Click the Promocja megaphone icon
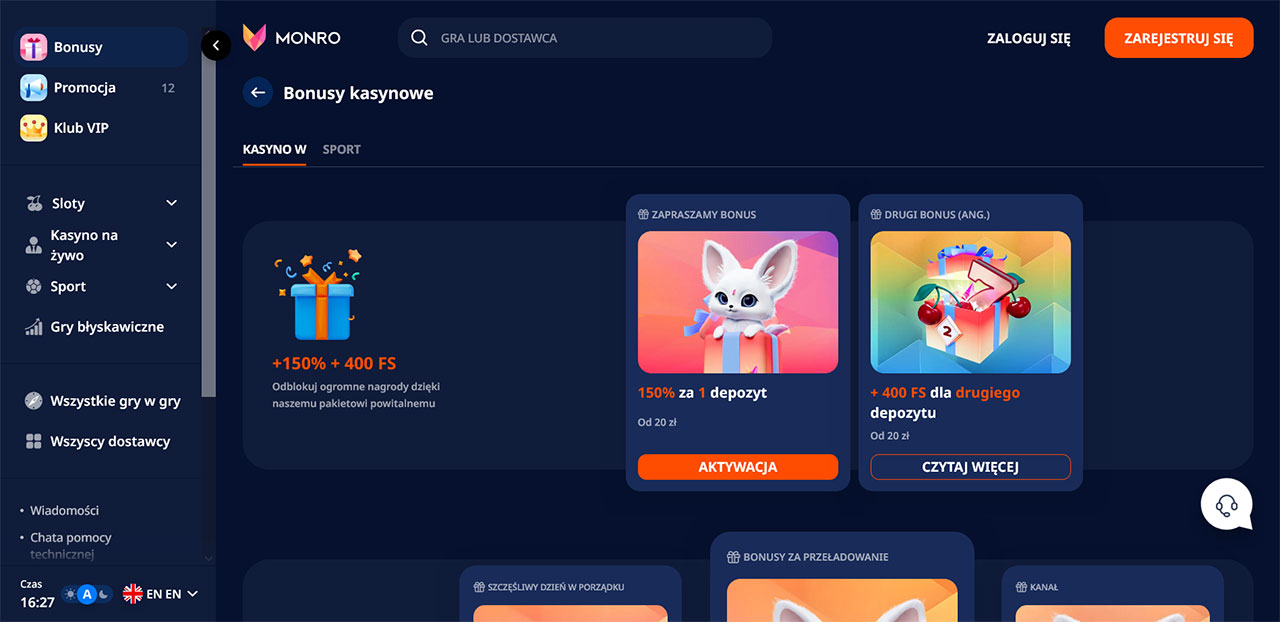Screen dimensions: 1280x622 [x=34, y=88]
